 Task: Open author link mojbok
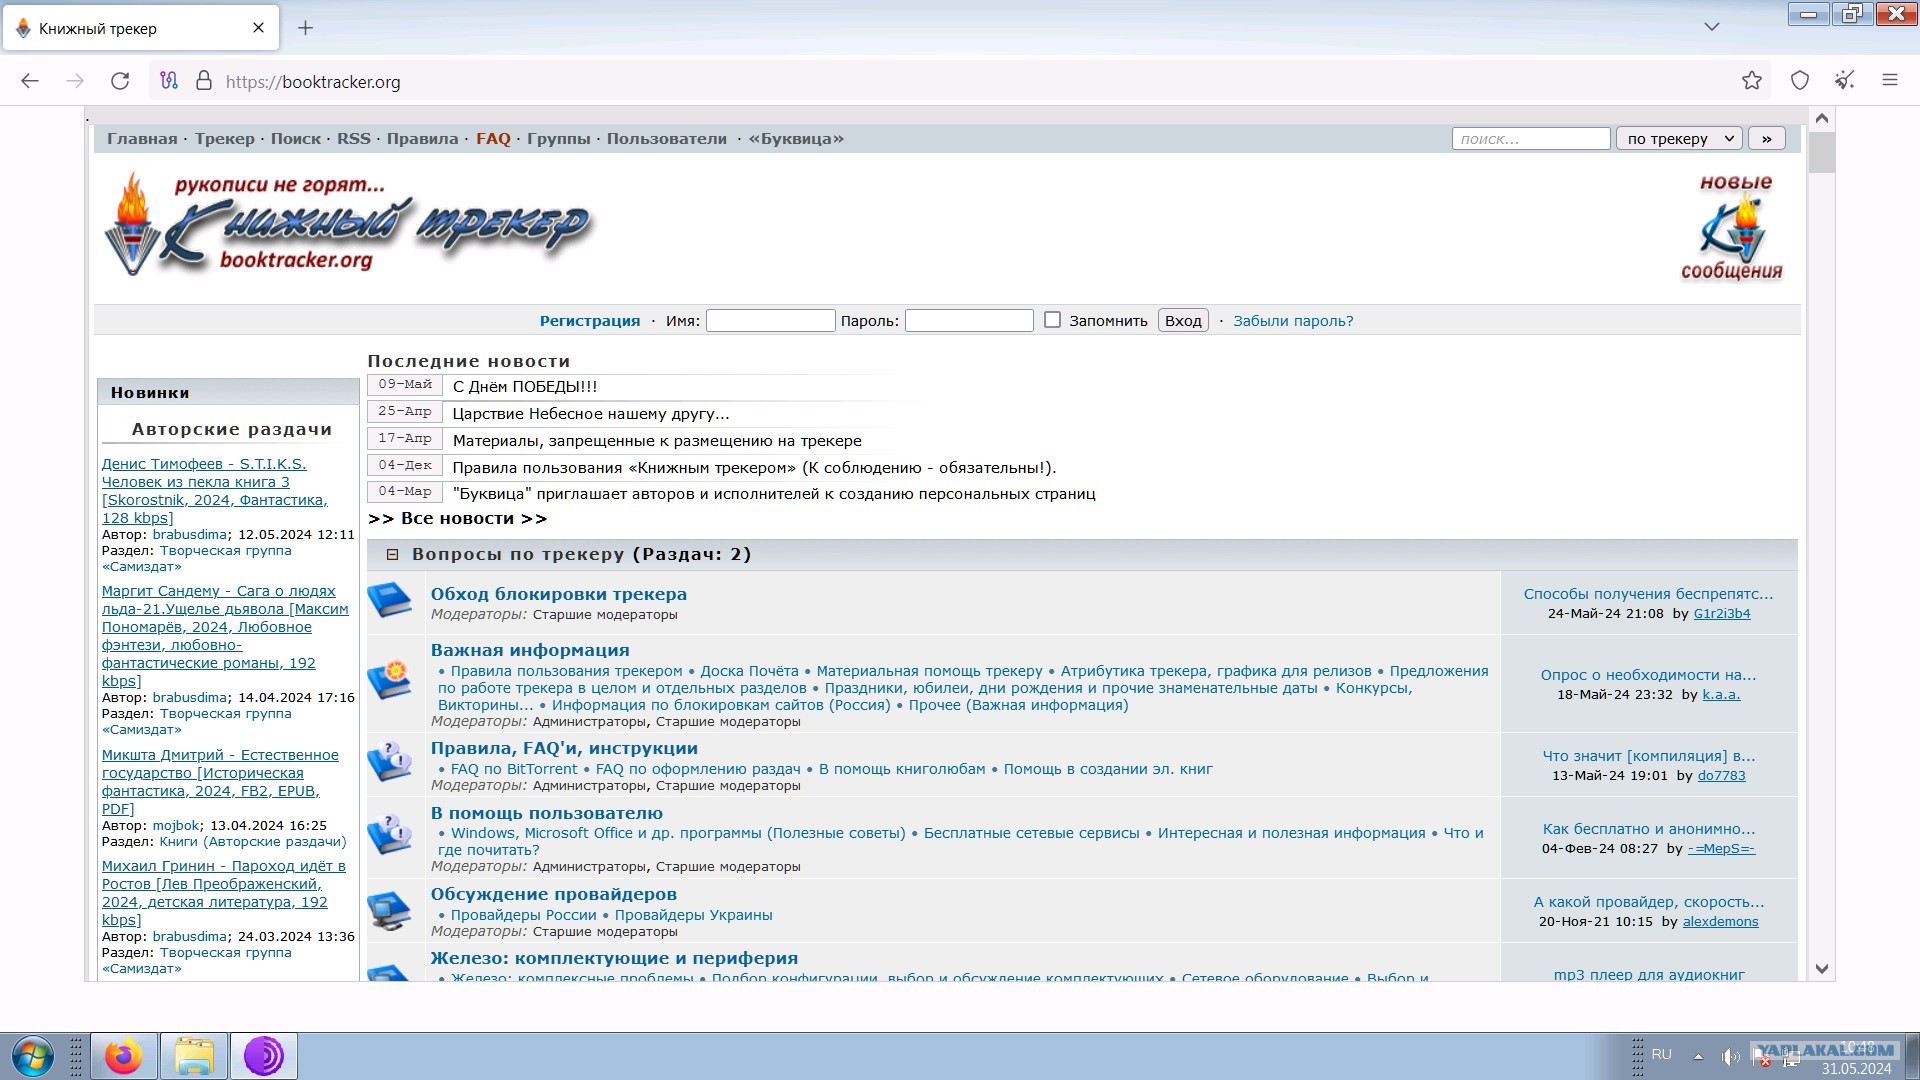176,826
